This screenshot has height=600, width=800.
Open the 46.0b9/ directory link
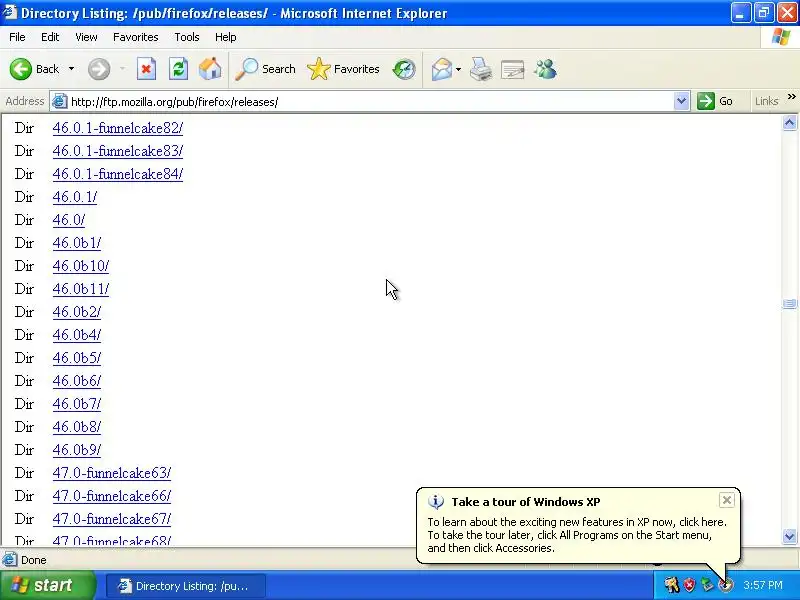pyautogui.click(x=77, y=449)
